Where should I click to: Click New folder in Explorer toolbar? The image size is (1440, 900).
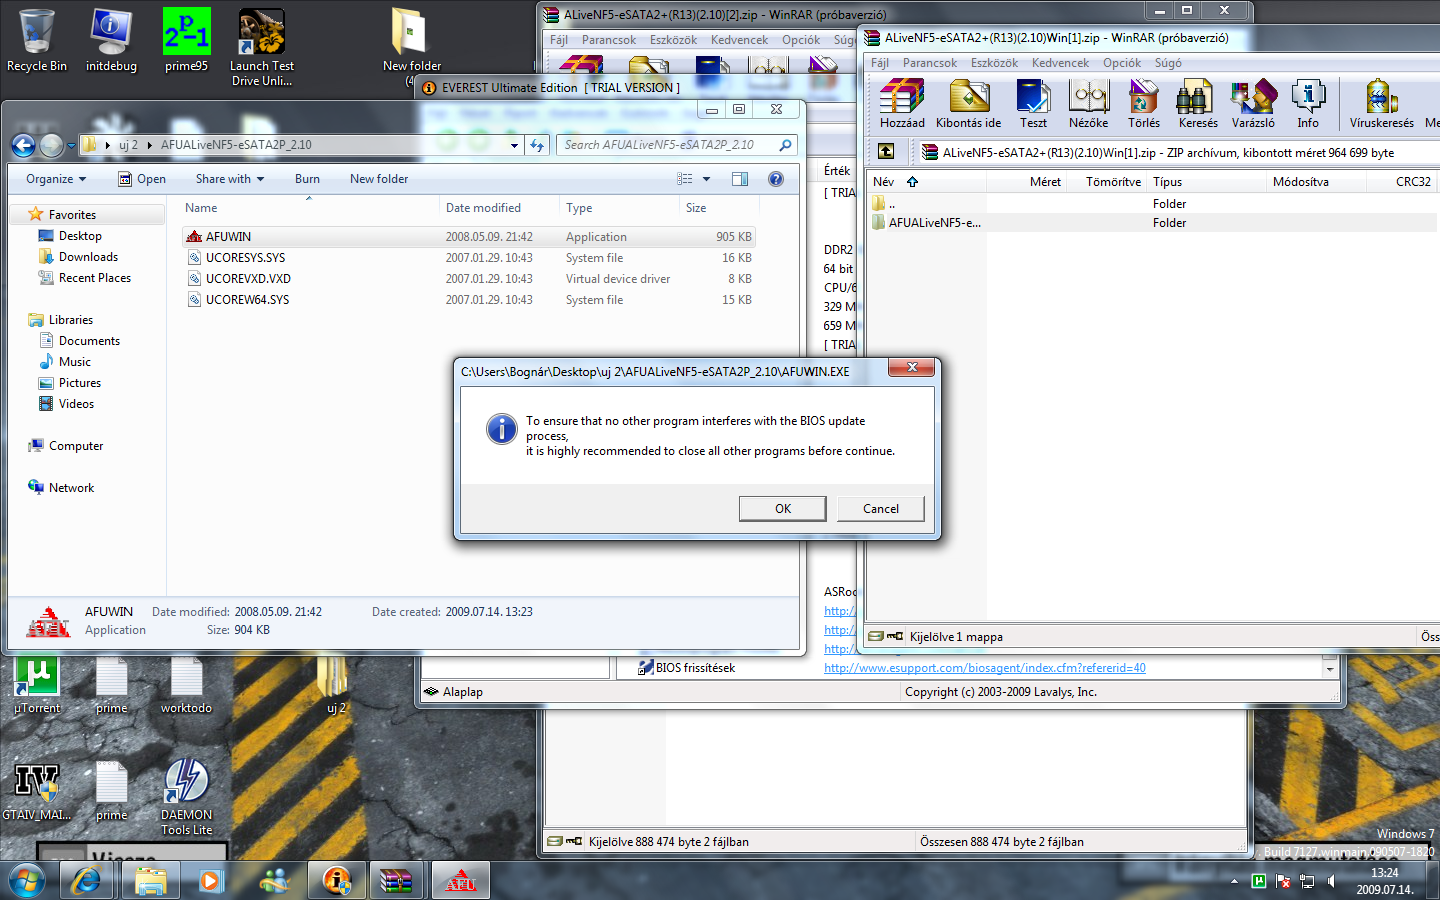(379, 179)
